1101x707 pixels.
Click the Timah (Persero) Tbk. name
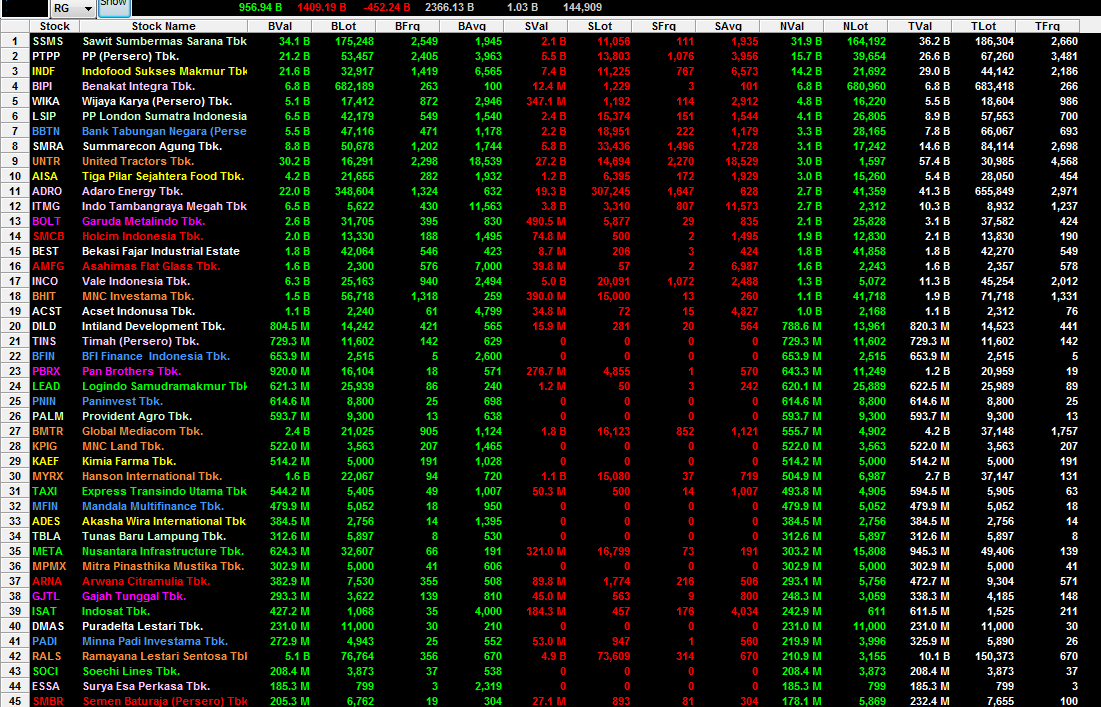(140, 341)
